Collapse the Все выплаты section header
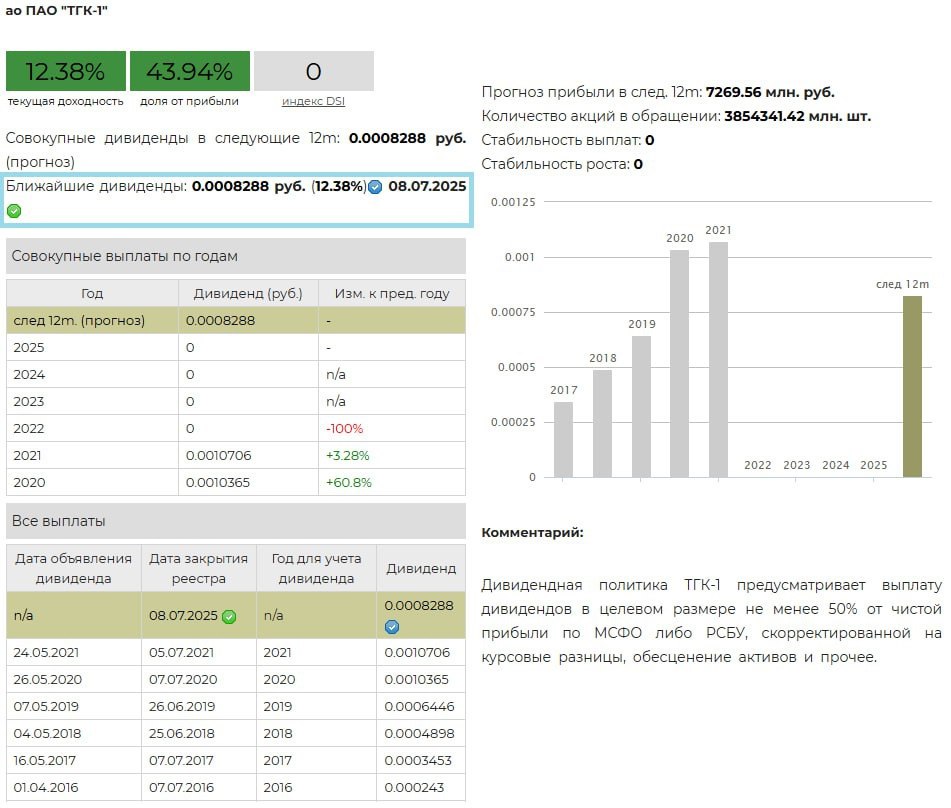The height and width of the screenshot is (808, 951). click(235, 521)
